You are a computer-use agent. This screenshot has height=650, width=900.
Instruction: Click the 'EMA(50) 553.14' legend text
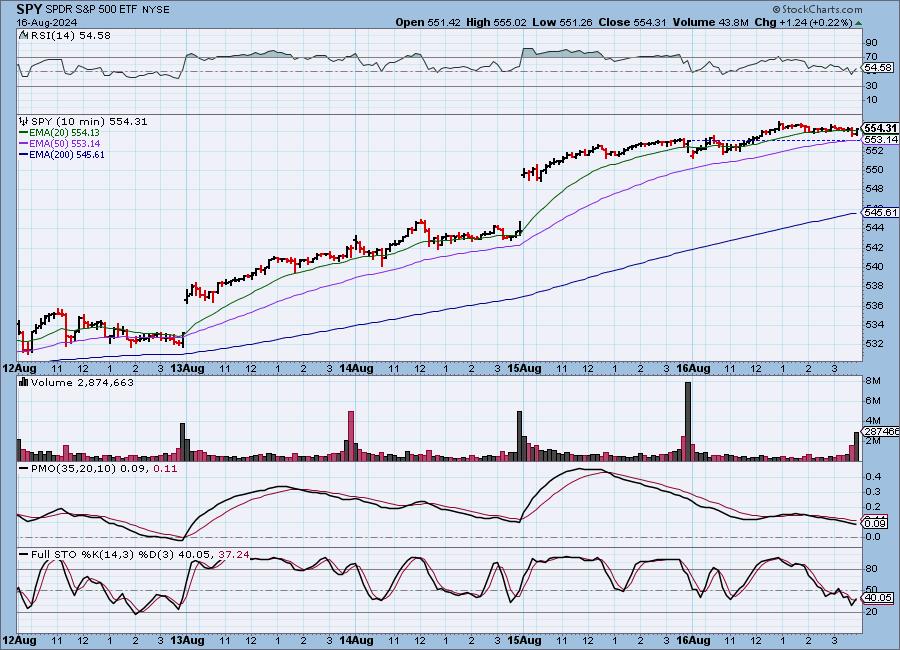coord(64,144)
